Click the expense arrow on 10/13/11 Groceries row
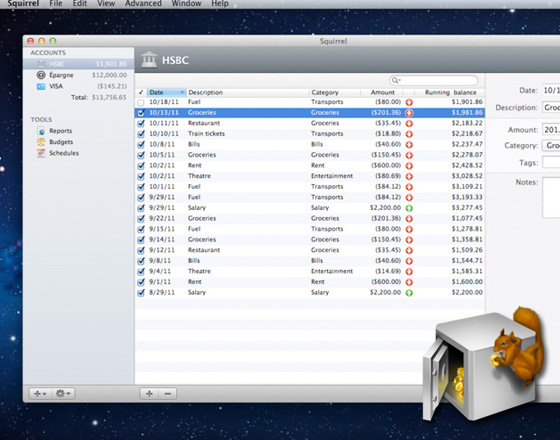 [x=409, y=113]
